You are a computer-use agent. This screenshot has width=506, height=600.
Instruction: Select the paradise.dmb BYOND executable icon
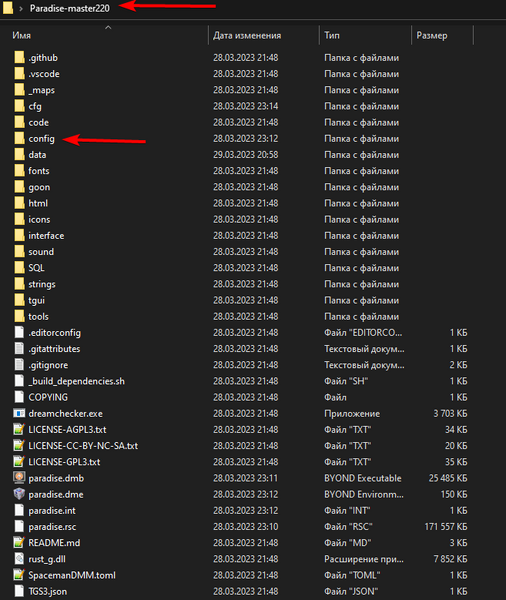(x=19, y=478)
